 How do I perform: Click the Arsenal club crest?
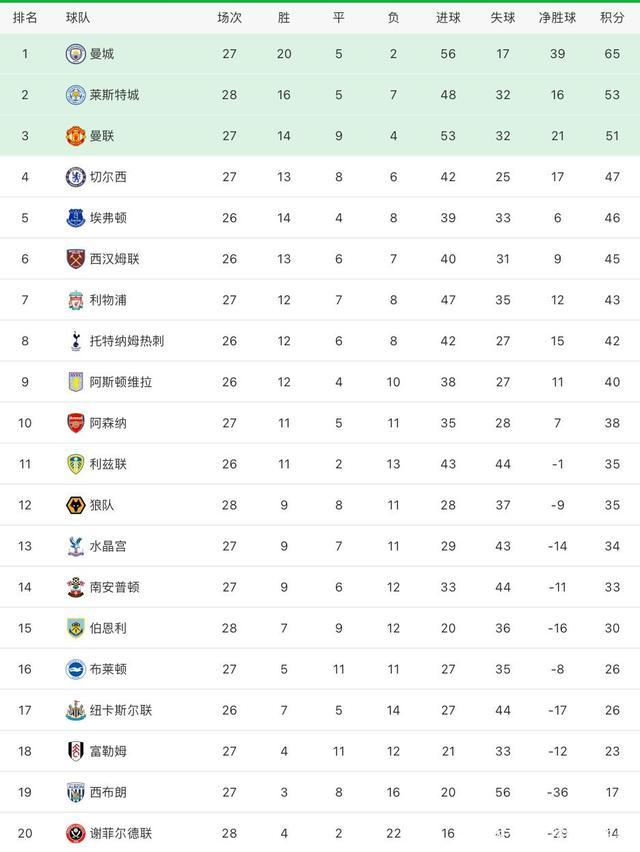[75, 423]
